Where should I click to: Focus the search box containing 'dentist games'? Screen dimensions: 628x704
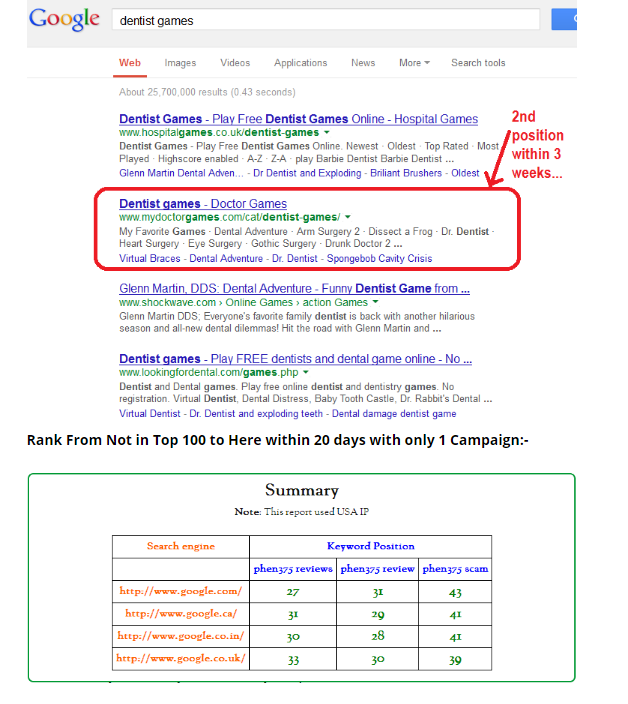(x=326, y=20)
